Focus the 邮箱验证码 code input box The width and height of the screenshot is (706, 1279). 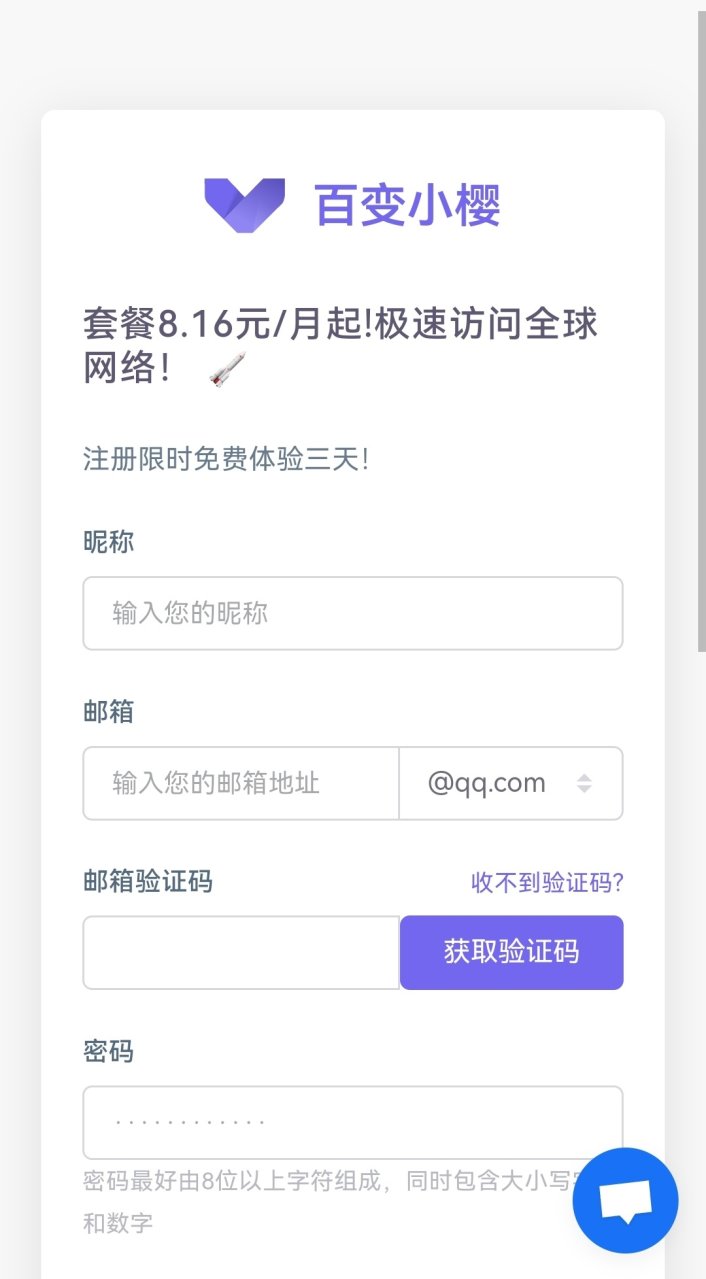pos(241,952)
